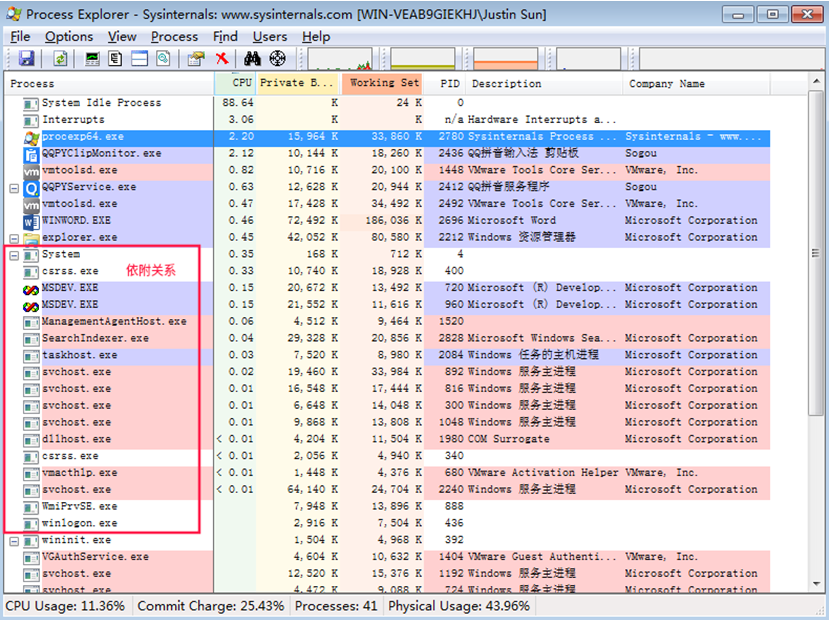Click the vmtoolsd.exe icon in PID 2492 row

point(31,205)
